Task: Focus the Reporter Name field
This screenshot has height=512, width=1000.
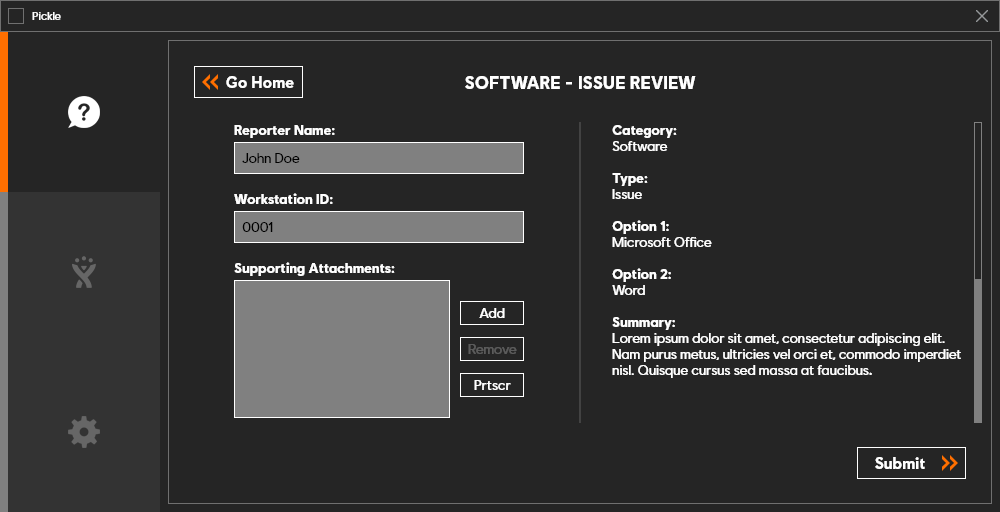Action: 379,158
